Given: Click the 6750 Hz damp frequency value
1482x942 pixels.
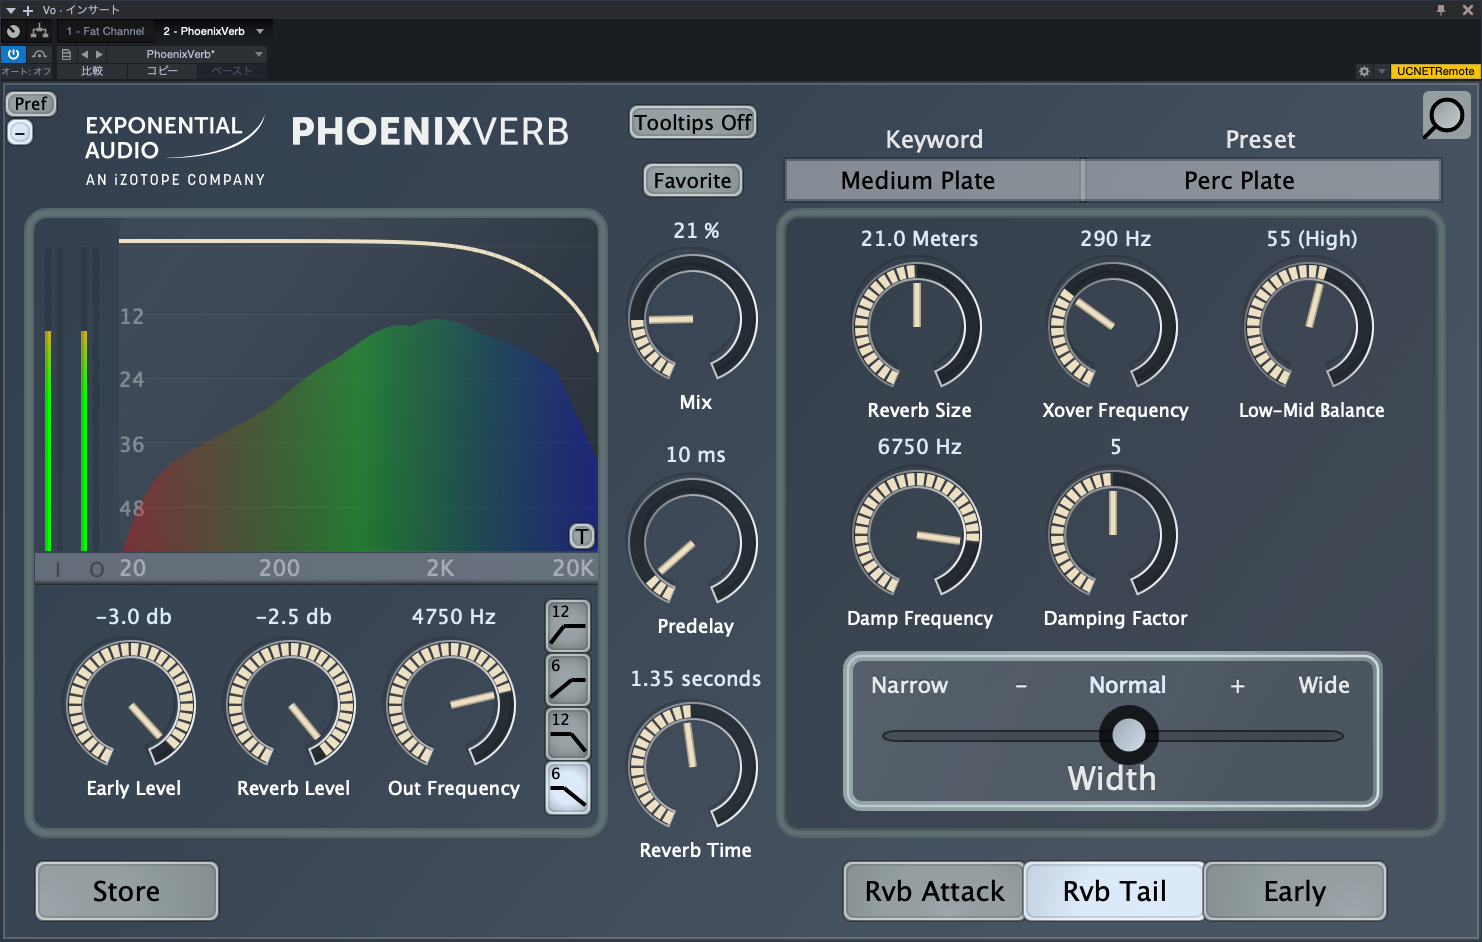Looking at the screenshot, I should pyautogui.click(x=920, y=447).
